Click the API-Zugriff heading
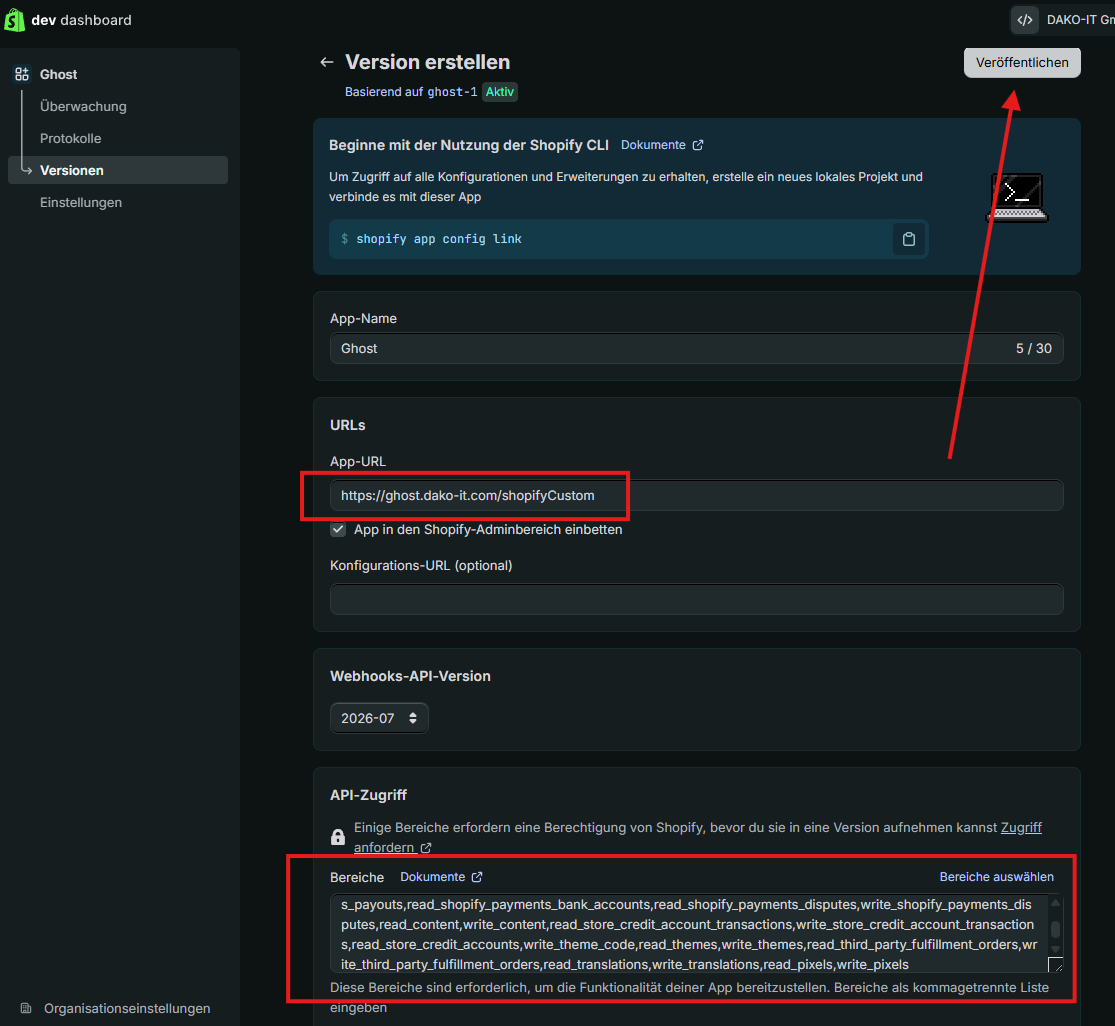1115x1026 pixels. [x=368, y=795]
